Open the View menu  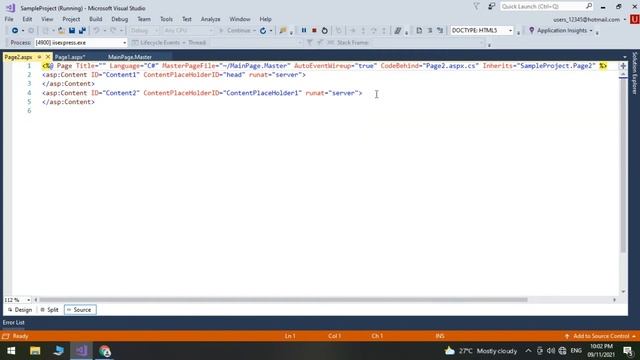coord(47,19)
